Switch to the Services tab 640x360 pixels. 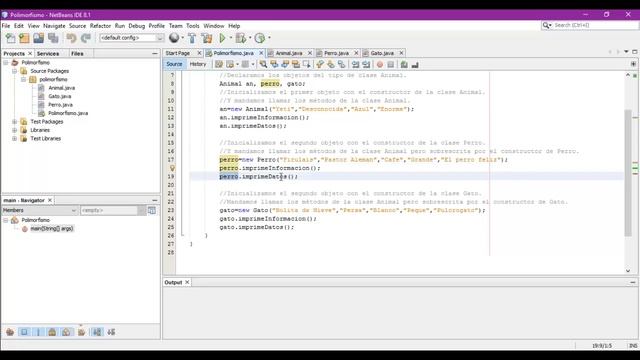pyautogui.click(x=48, y=53)
